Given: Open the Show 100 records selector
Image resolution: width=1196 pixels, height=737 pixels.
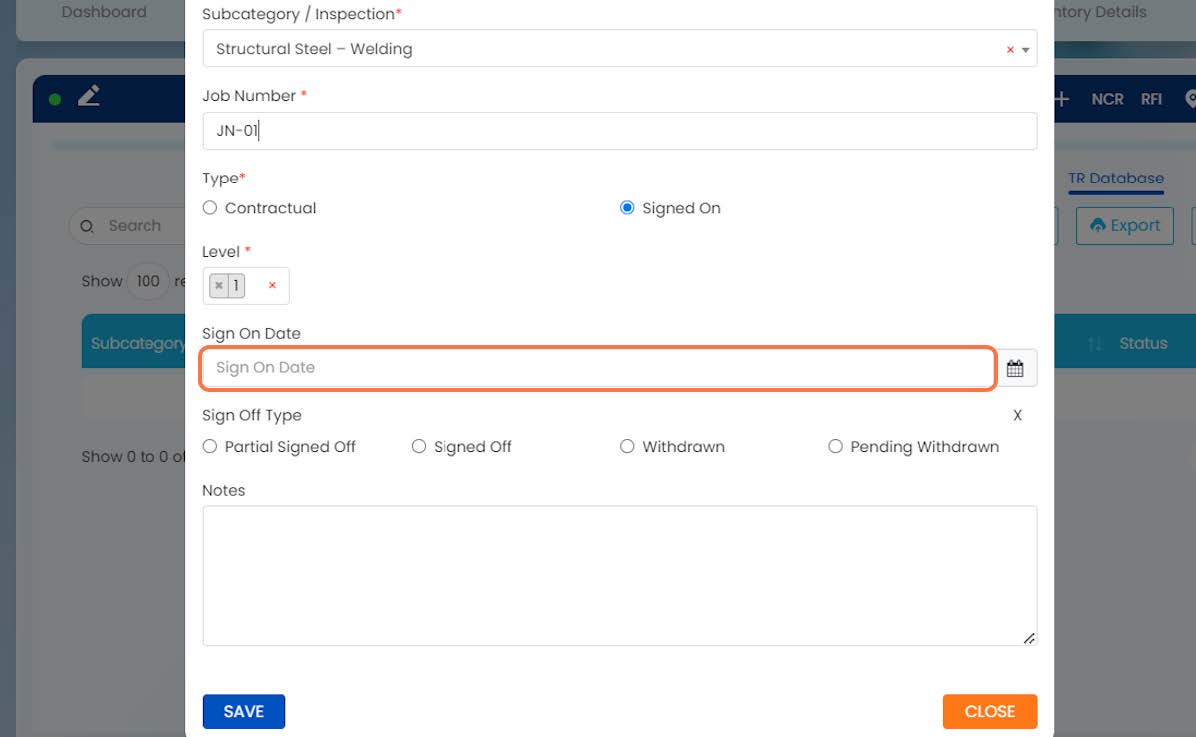Looking at the screenshot, I should (x=147, y=281).
